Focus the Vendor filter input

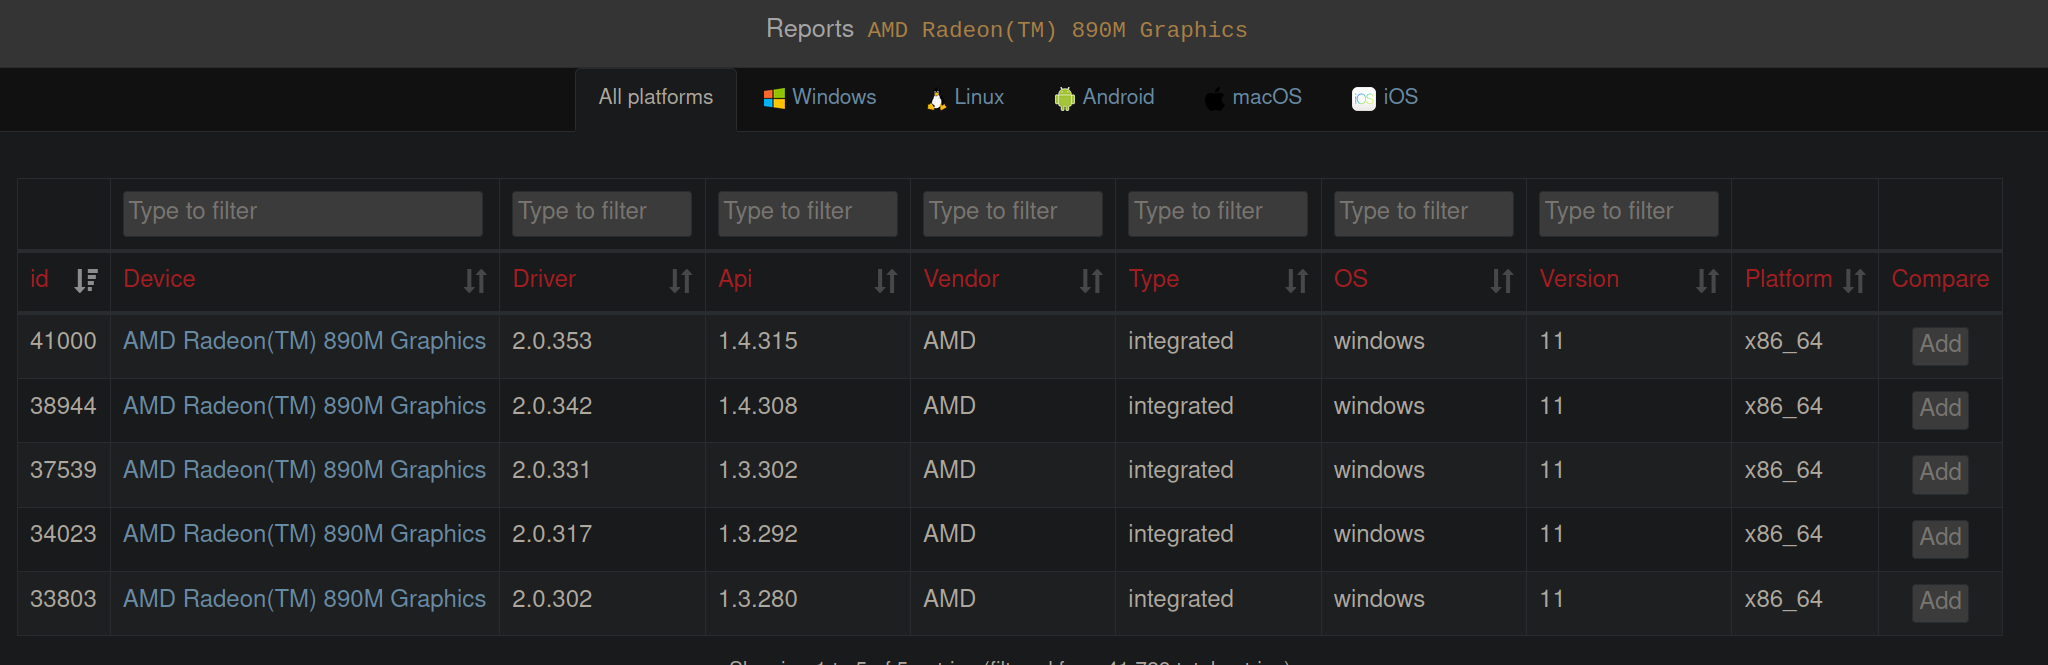(1013, 214)
